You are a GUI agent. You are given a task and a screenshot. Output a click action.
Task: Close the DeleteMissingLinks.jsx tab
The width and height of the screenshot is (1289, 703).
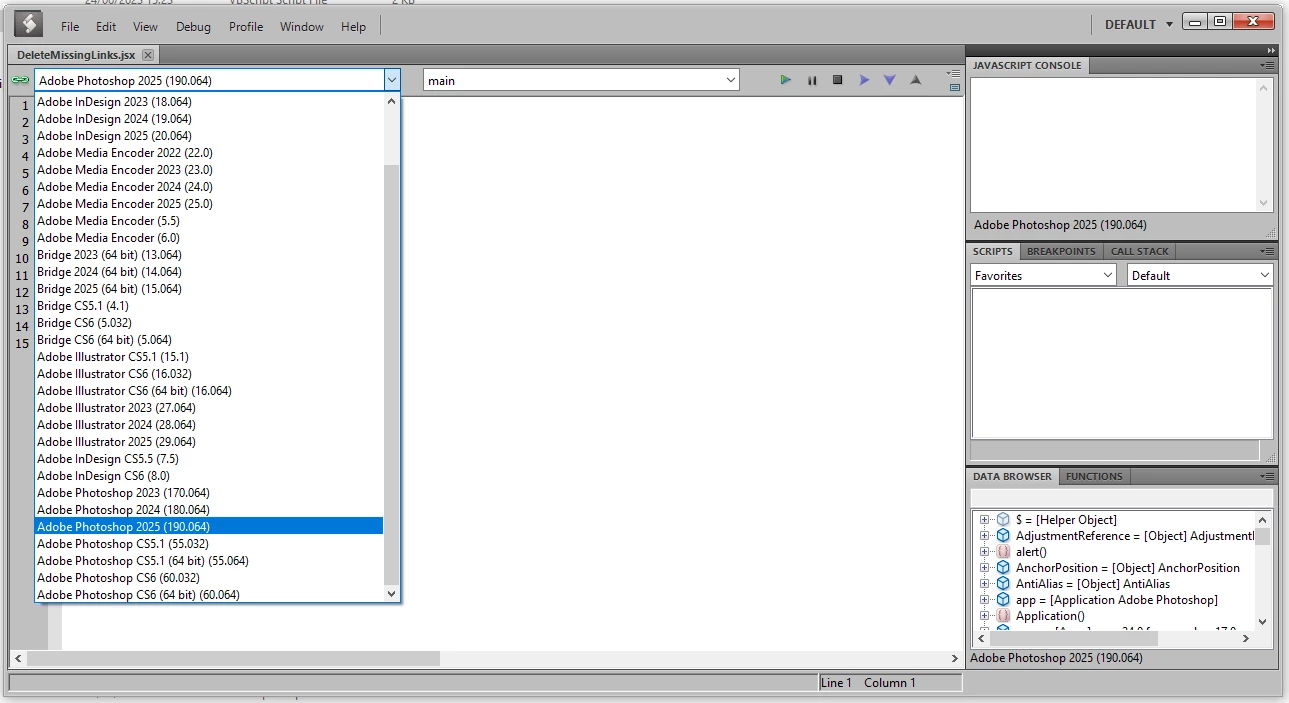click(x=148, y=55)
